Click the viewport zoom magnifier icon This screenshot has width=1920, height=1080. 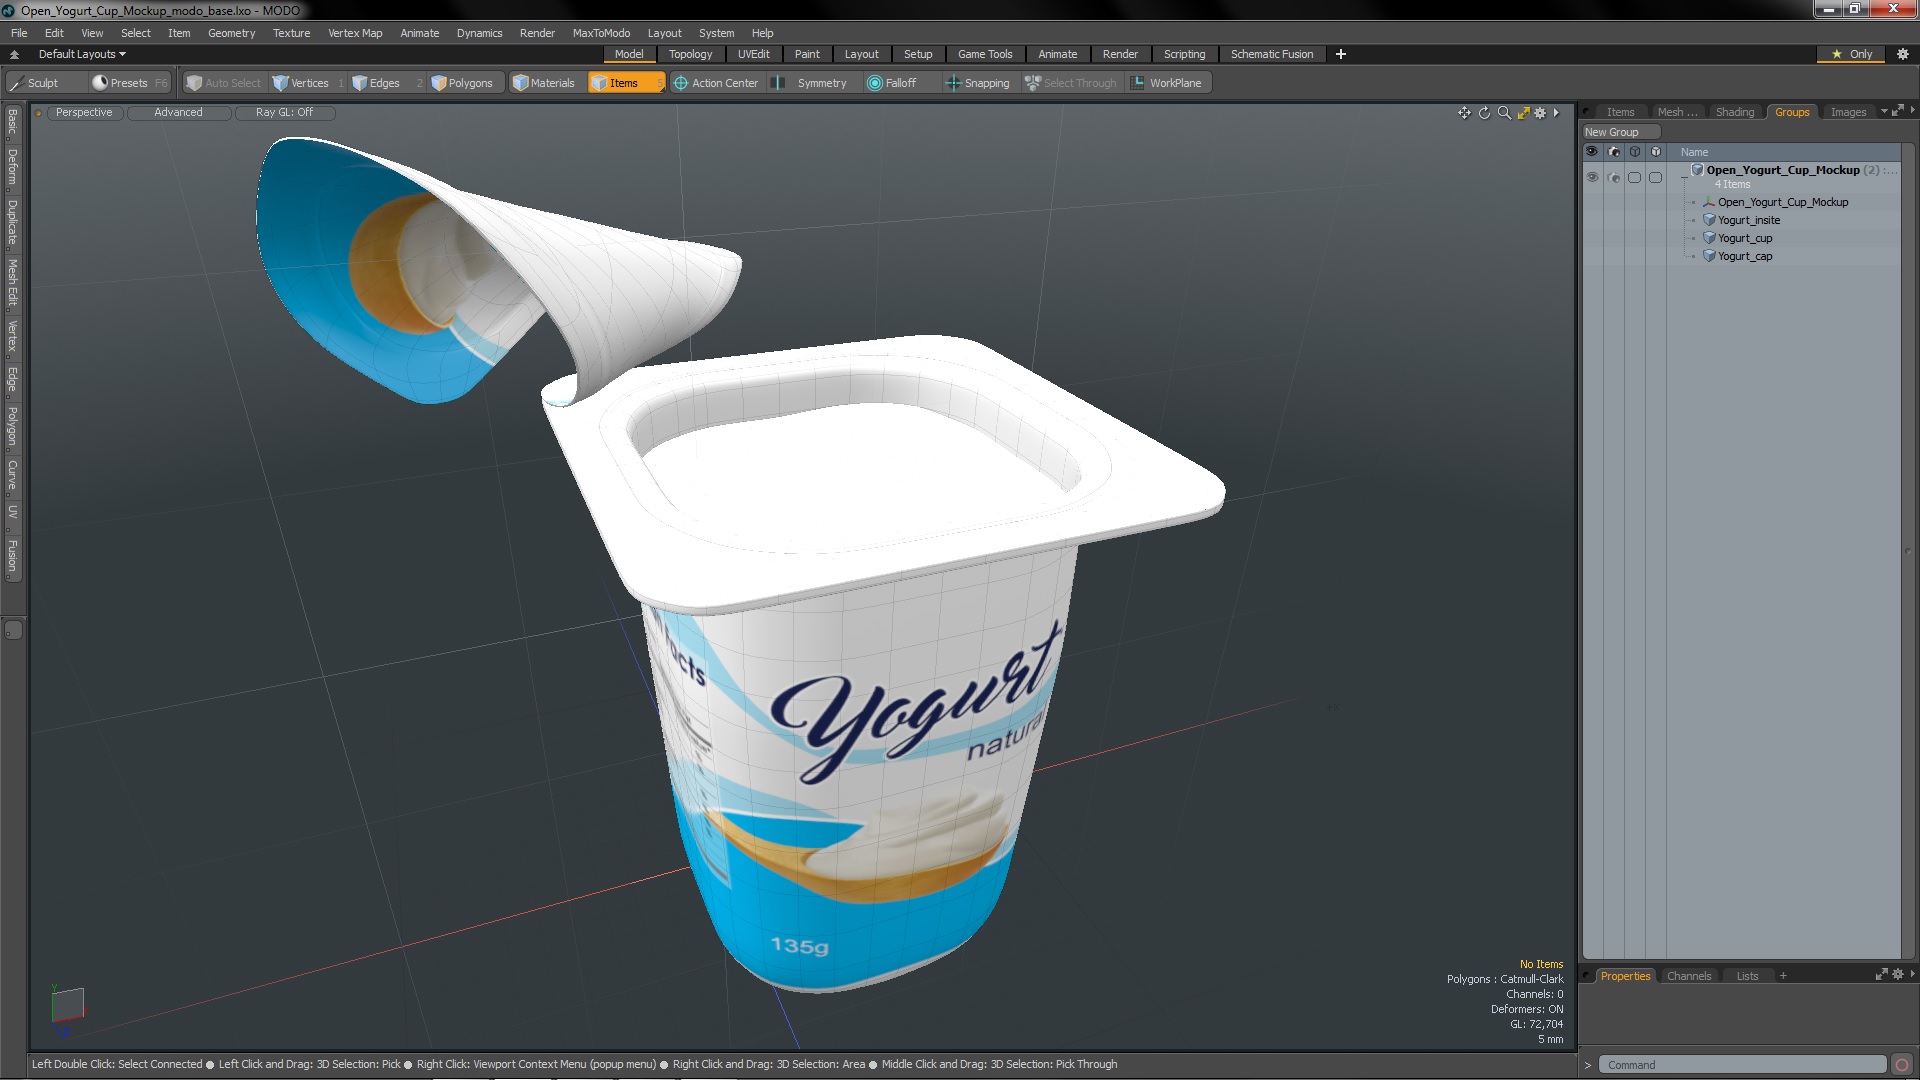1504,113
